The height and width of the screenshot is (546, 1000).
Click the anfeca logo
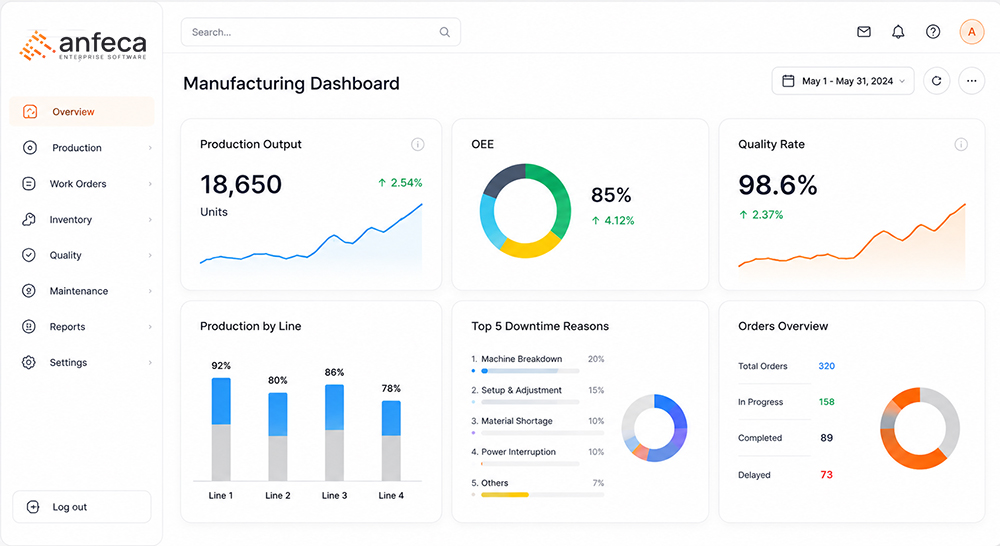(x=83, y=45)
